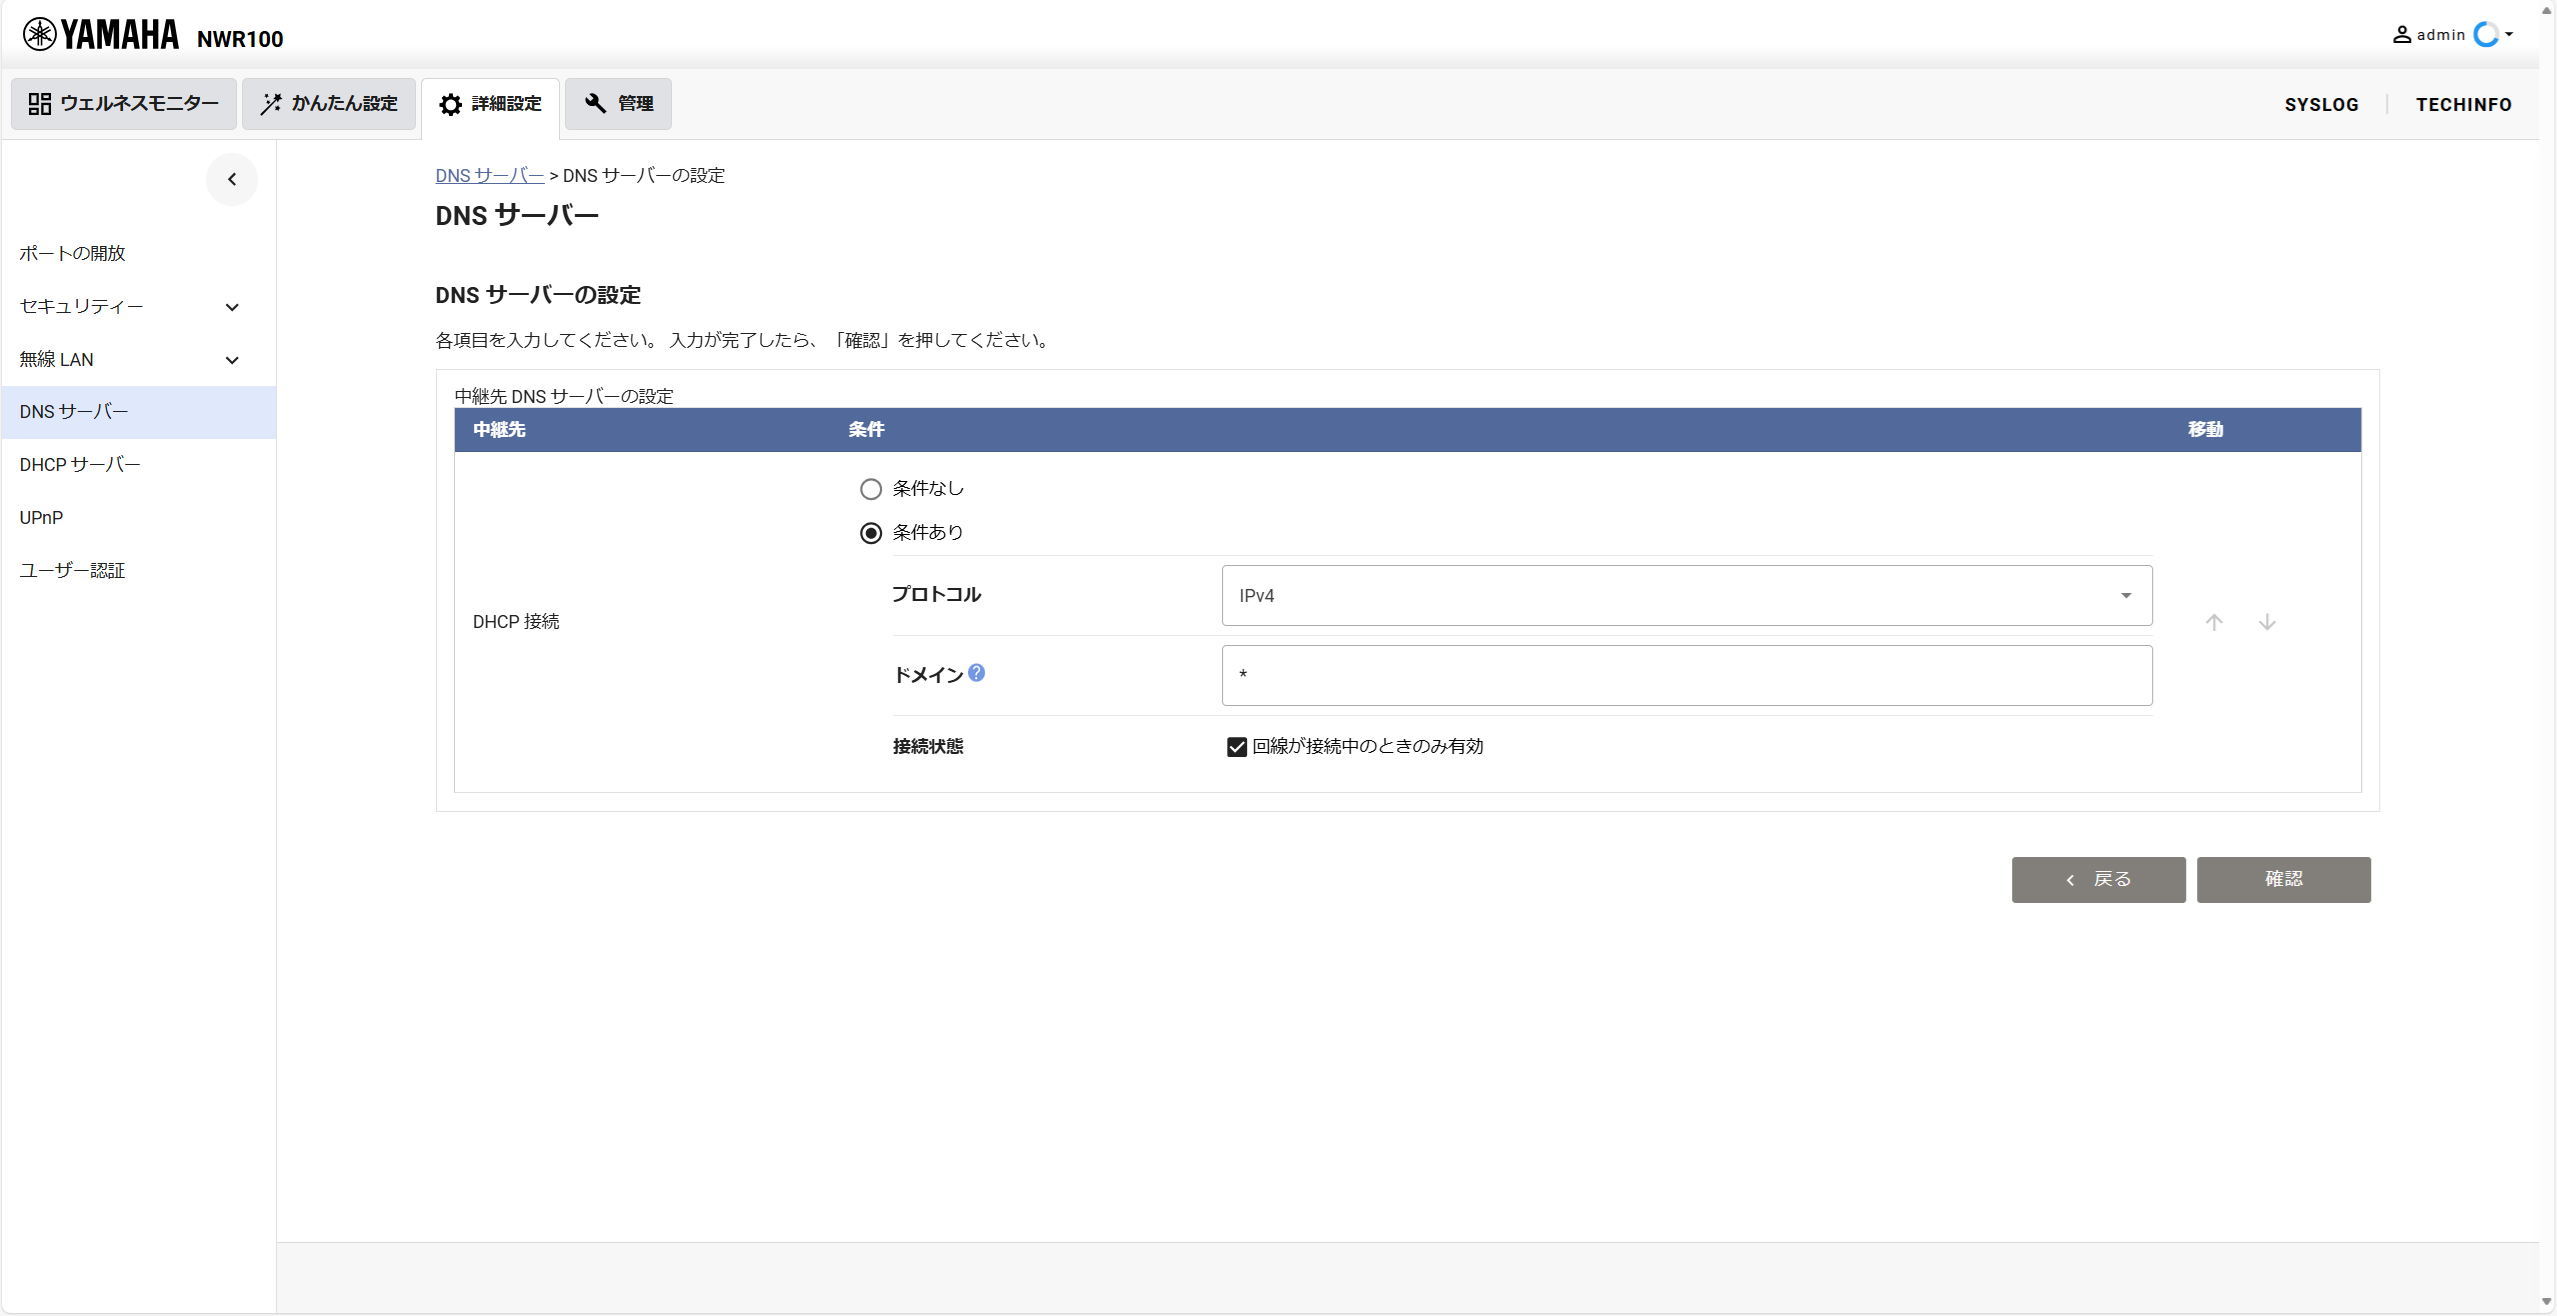The image size is (2557, 1316).
Task: Click the DNSサーバー breadcrumb link
Action: [x=488, y=174]
